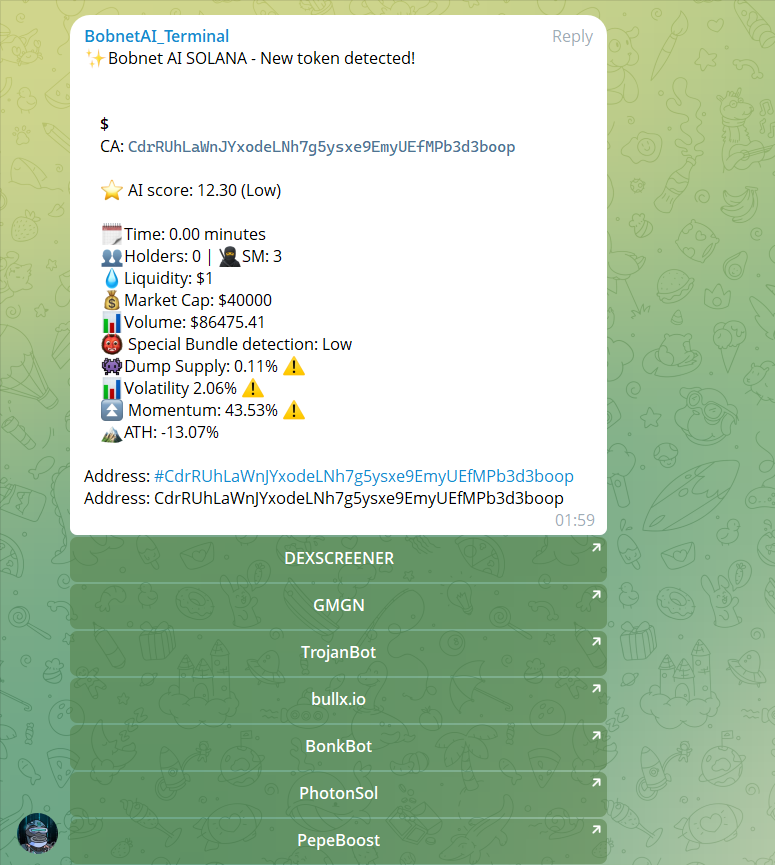Open the bullx.io button
Screen dimensions: 775x865
338,699
